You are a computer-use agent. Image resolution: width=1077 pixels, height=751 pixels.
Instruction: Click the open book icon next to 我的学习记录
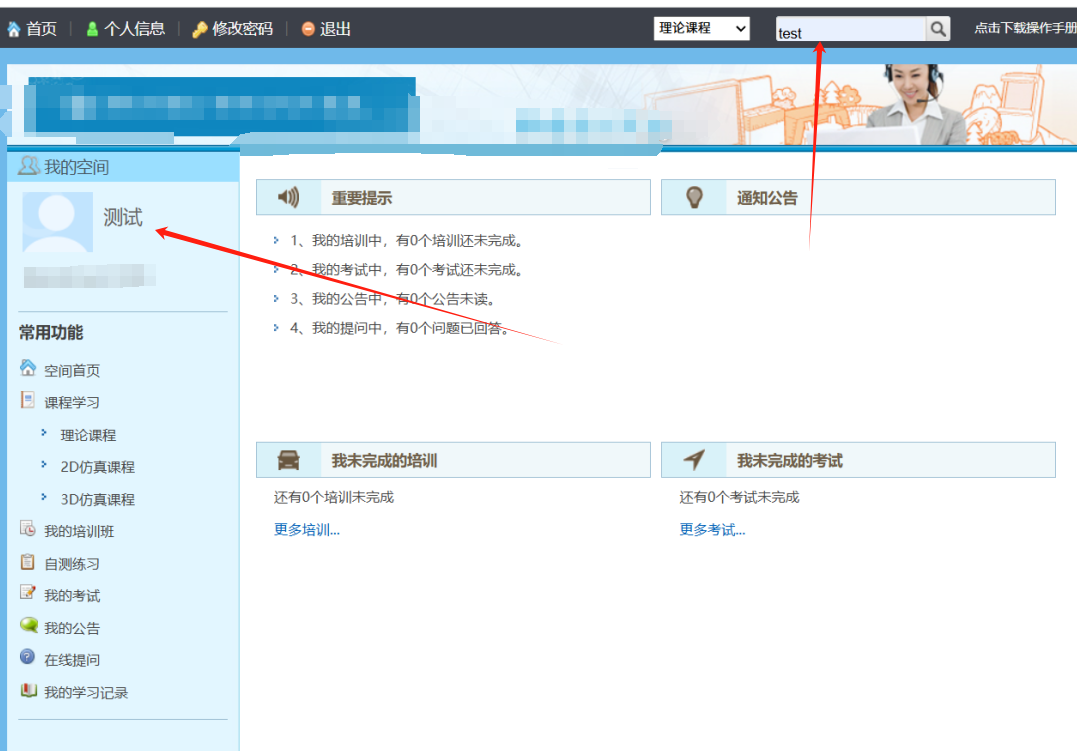coord(28,689)
